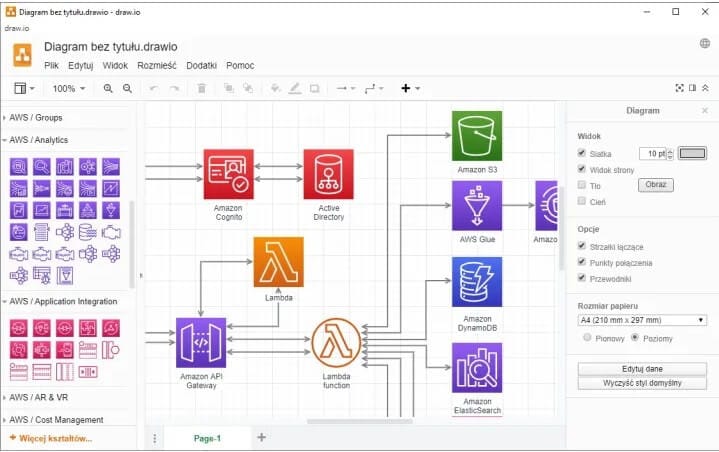
Task: Click the delete trash icon
Action: click(201, 88)
